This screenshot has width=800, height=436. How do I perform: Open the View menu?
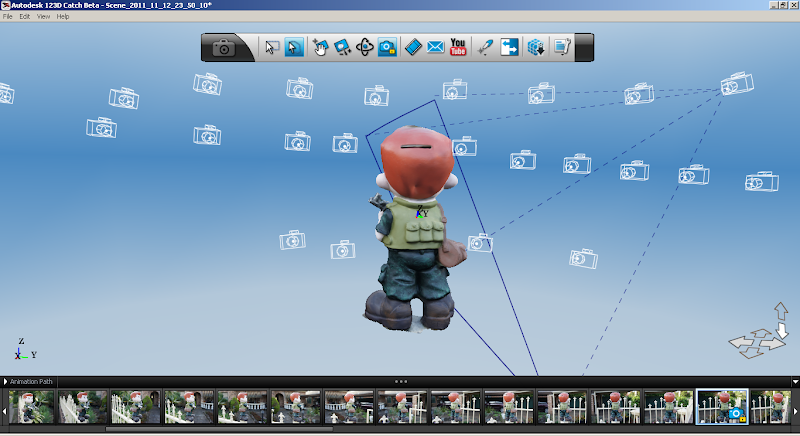43,17
